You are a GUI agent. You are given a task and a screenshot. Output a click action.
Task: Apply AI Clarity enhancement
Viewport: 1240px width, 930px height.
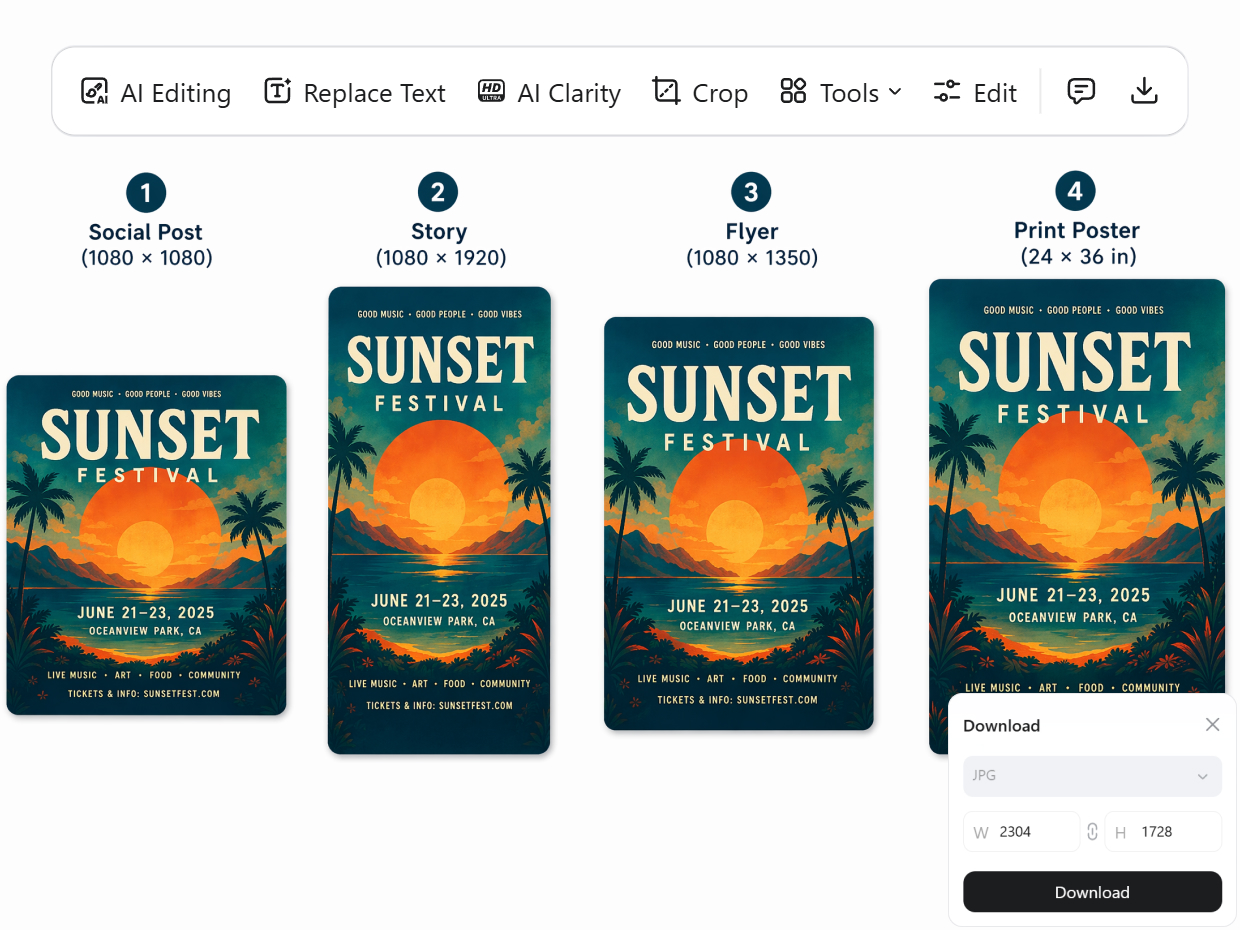[549, 93]
